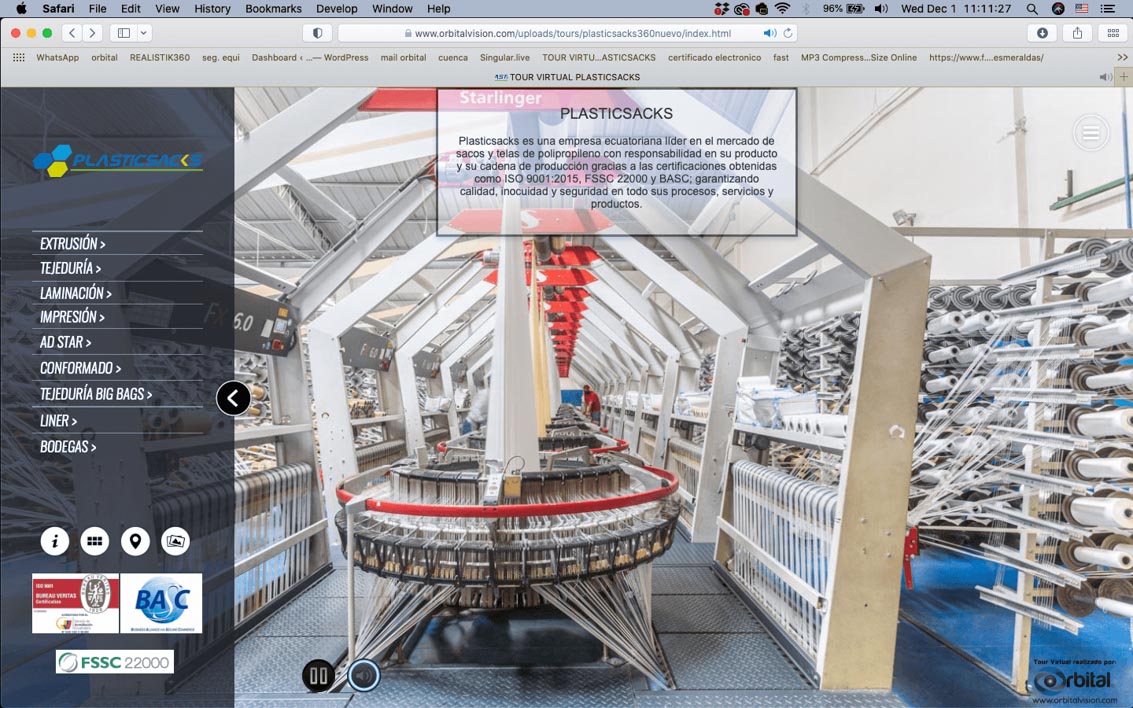Toggle the Safari sidebar
The width and height of the screenshot is (1133, 708).
coord(124,33)
